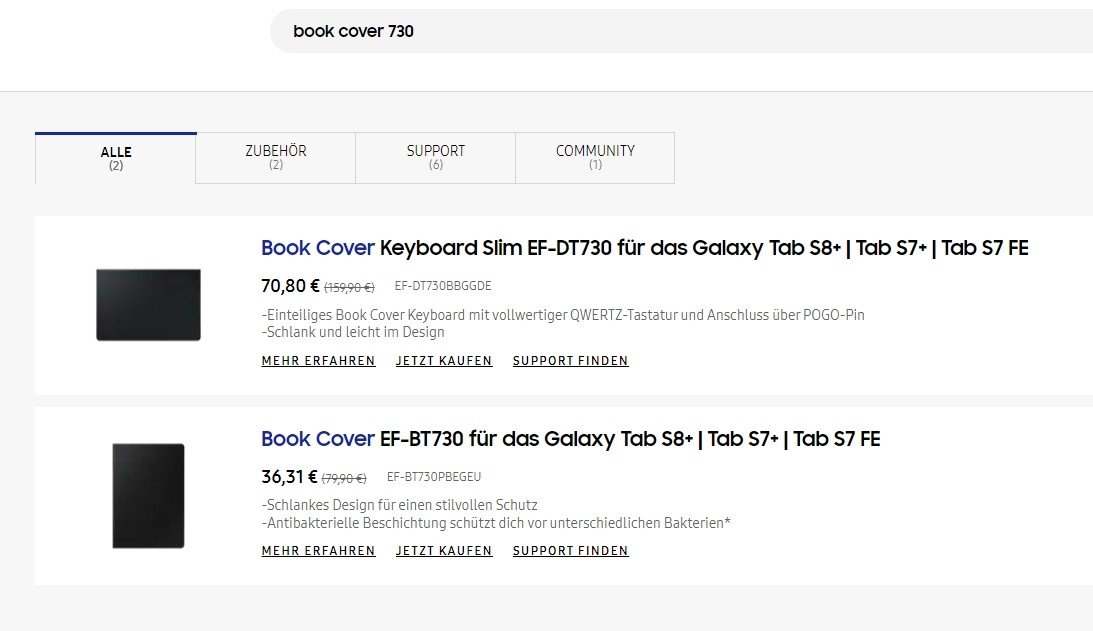Click the Book Cover EF-BT730 product image
This screenshot has width=1093, height=631.
[x=148, y=496]
